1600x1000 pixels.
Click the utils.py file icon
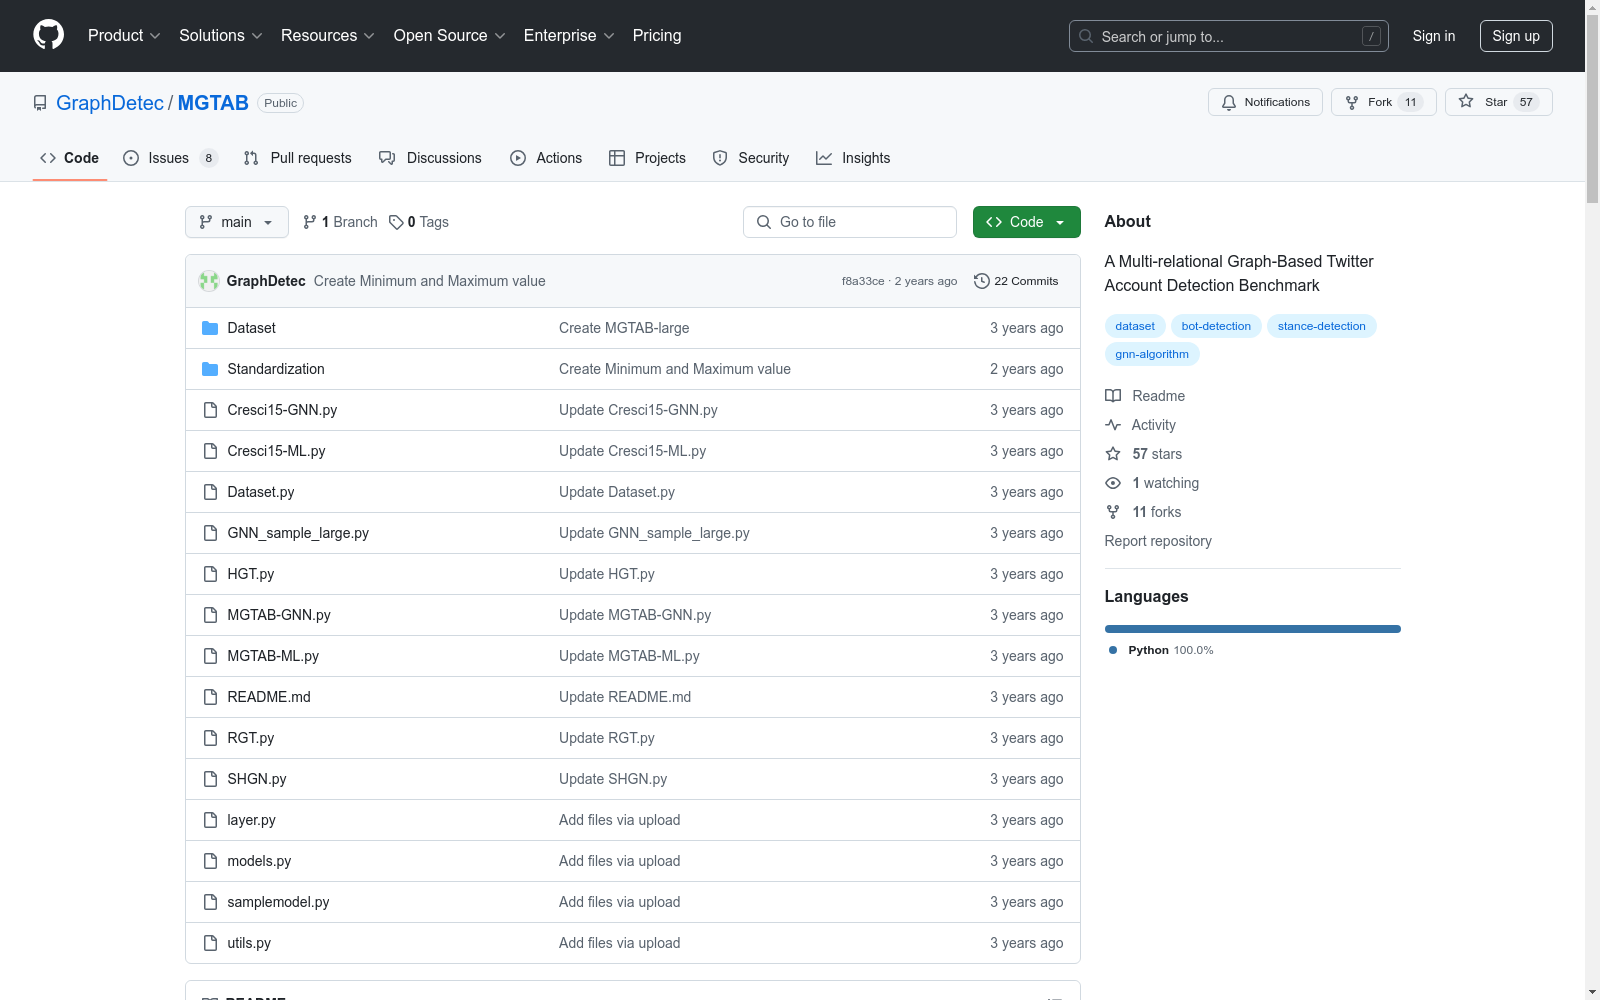[210, 943]
